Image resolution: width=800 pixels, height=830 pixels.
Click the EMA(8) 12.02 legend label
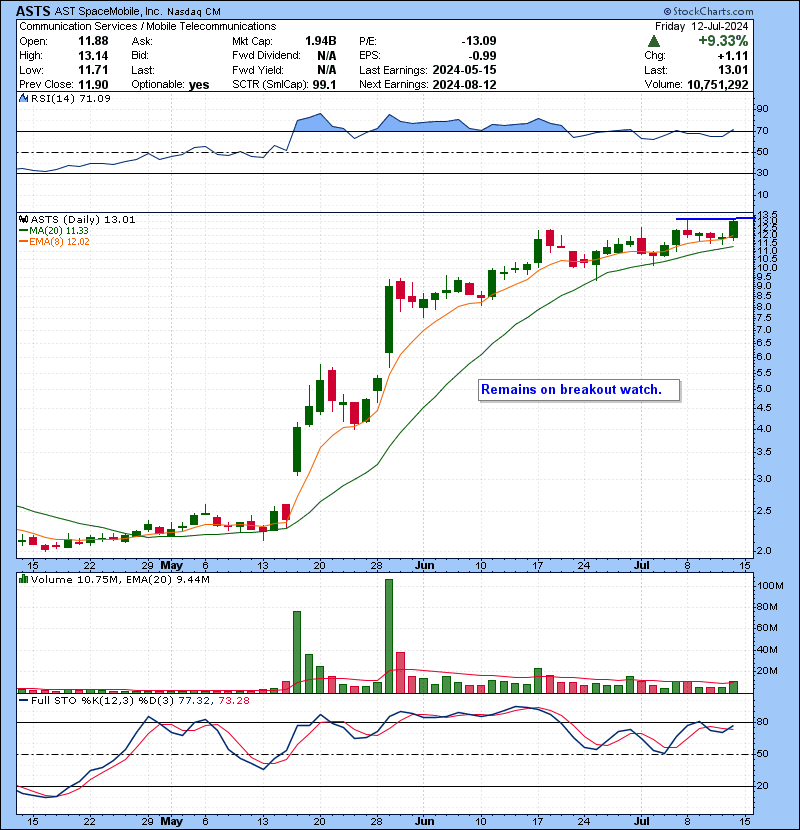[x=59, y=242]
